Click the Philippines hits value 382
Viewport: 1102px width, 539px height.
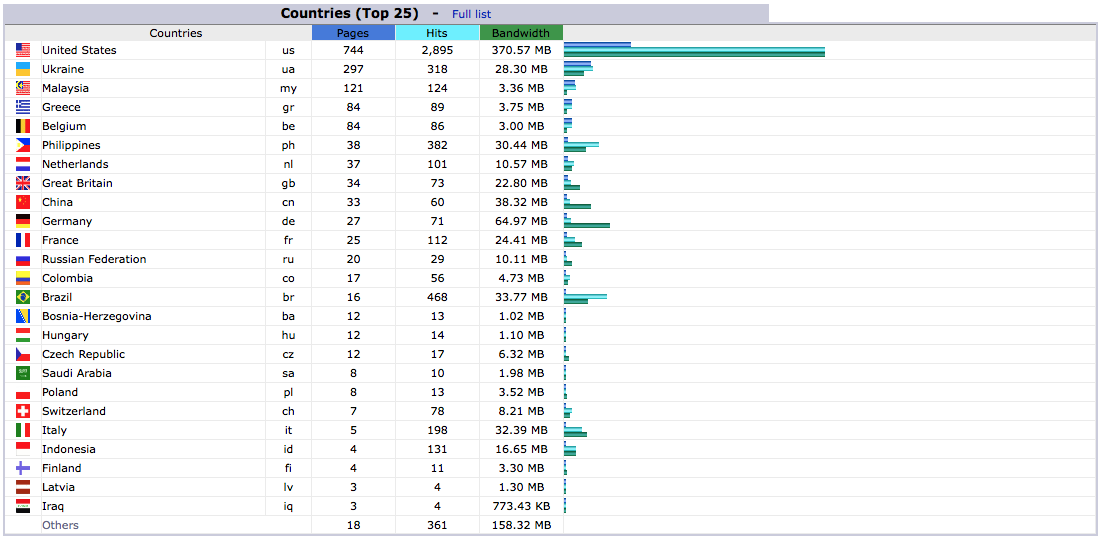click(437, 145)
